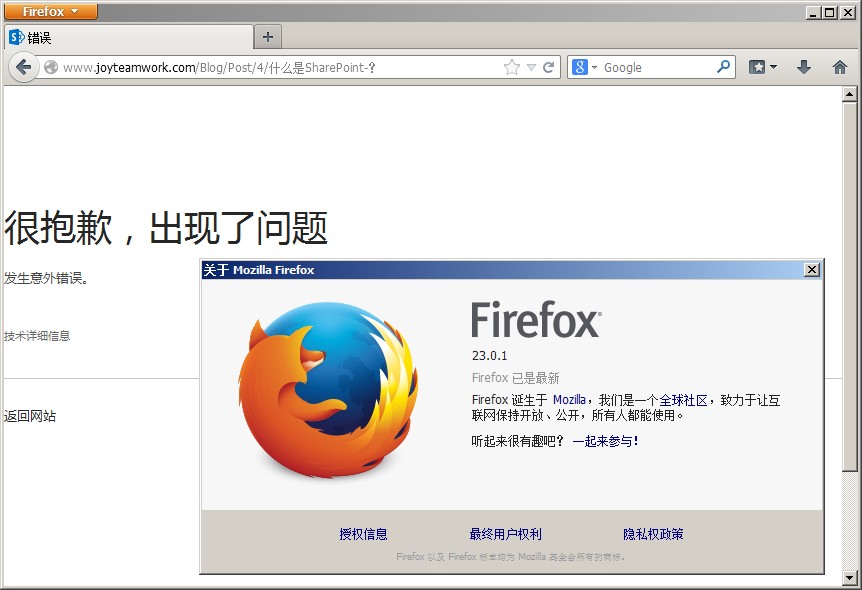Reload the current page
The width and height of the screenshot is (862, 590).
pos(548,67)
